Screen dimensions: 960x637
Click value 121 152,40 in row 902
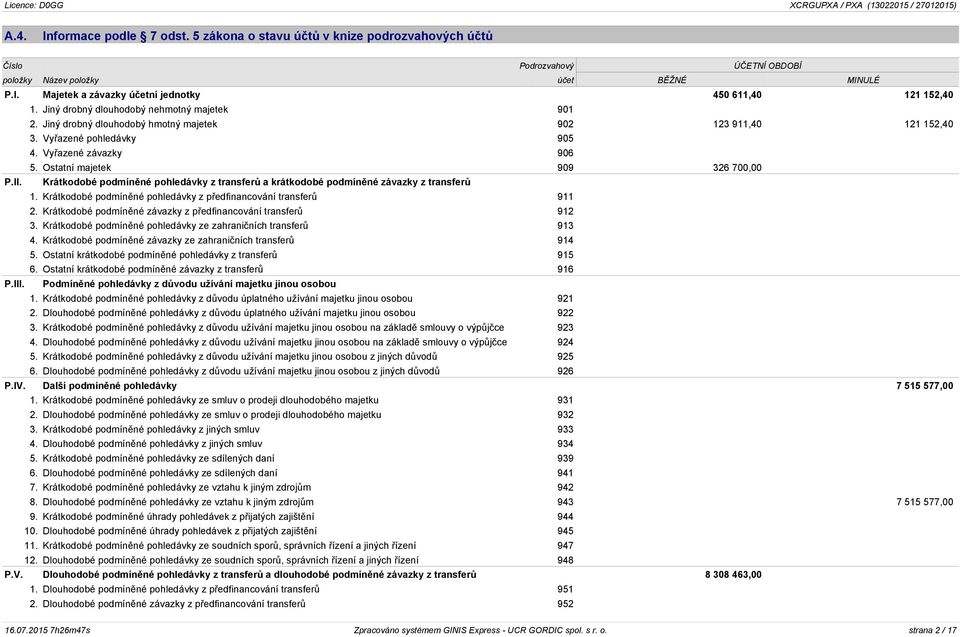929,124
